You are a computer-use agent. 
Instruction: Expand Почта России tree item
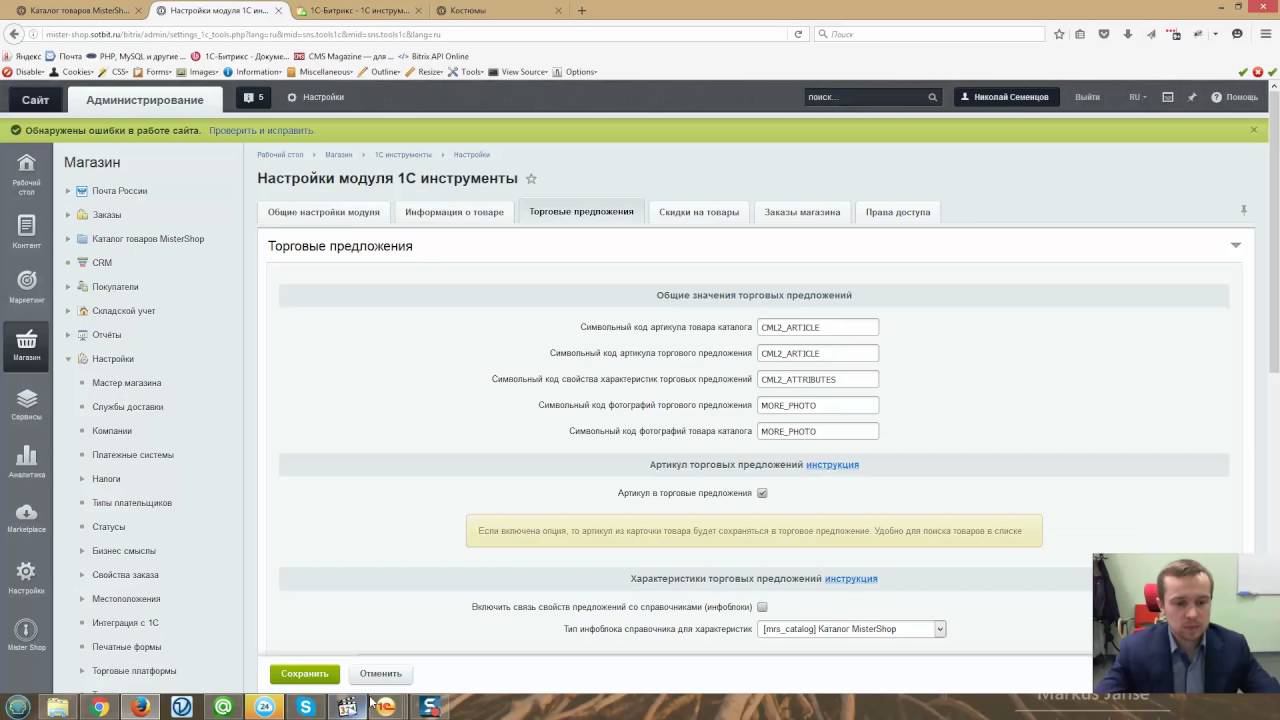coord(68,191)
